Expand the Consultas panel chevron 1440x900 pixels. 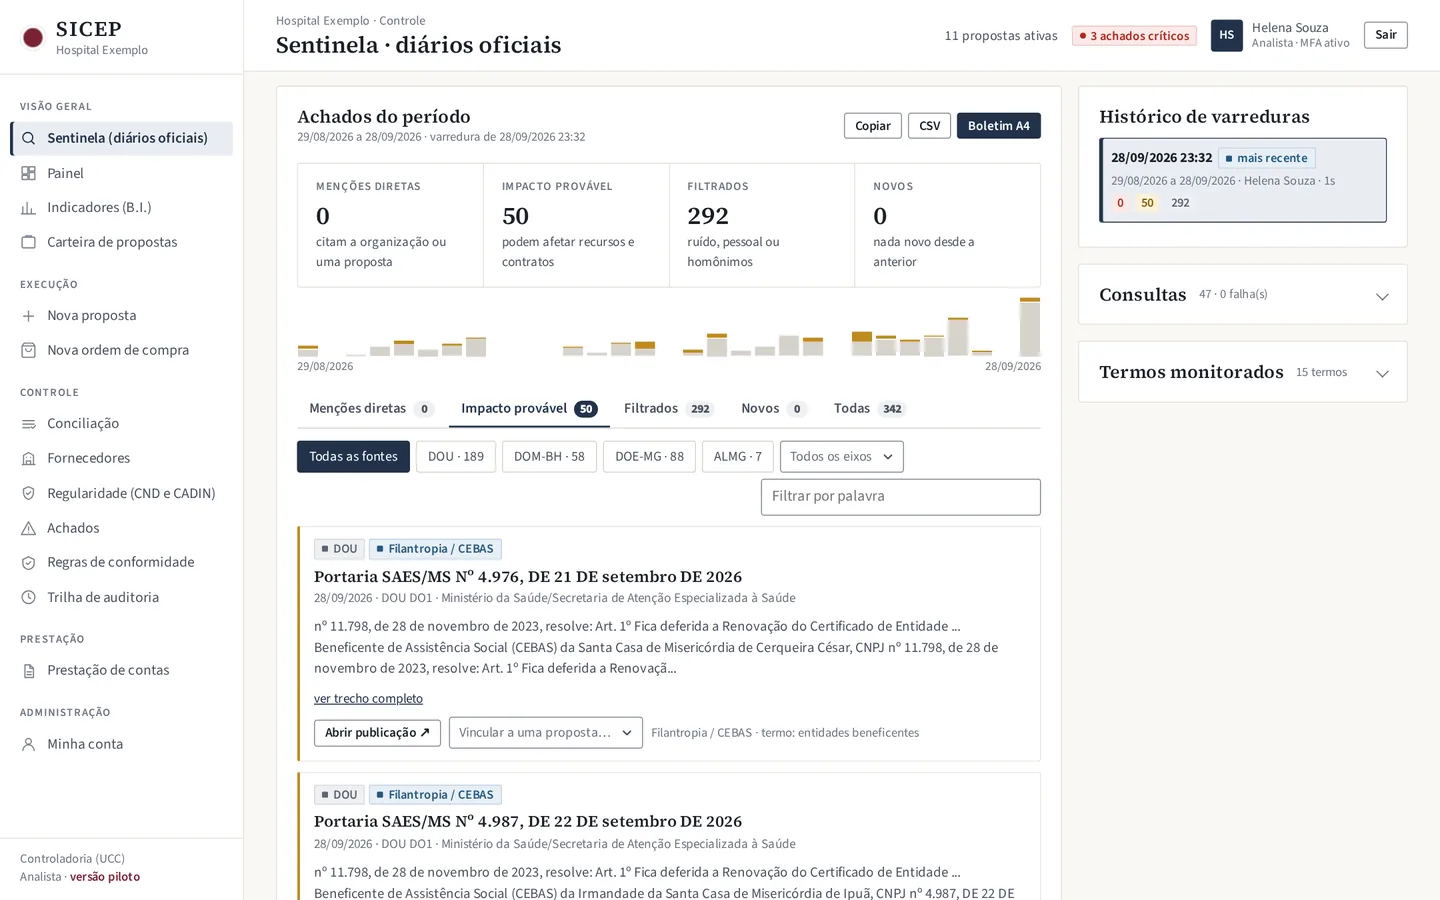pyautogui.click(x=1382, y=296)
